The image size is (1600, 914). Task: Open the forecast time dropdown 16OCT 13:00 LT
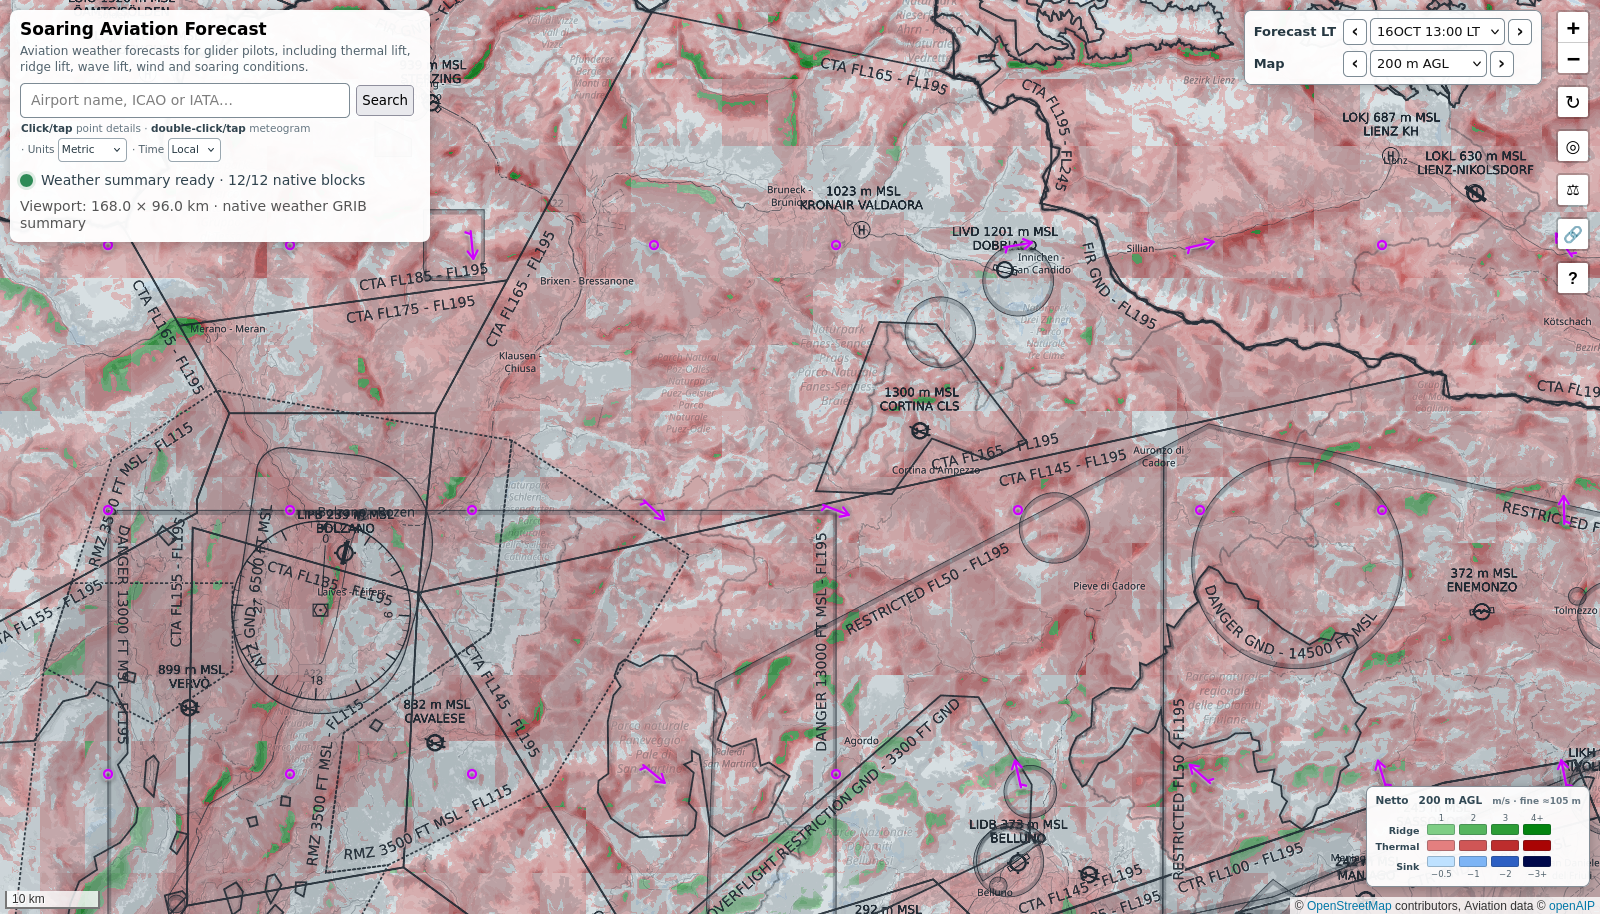tap(1437, 32)
